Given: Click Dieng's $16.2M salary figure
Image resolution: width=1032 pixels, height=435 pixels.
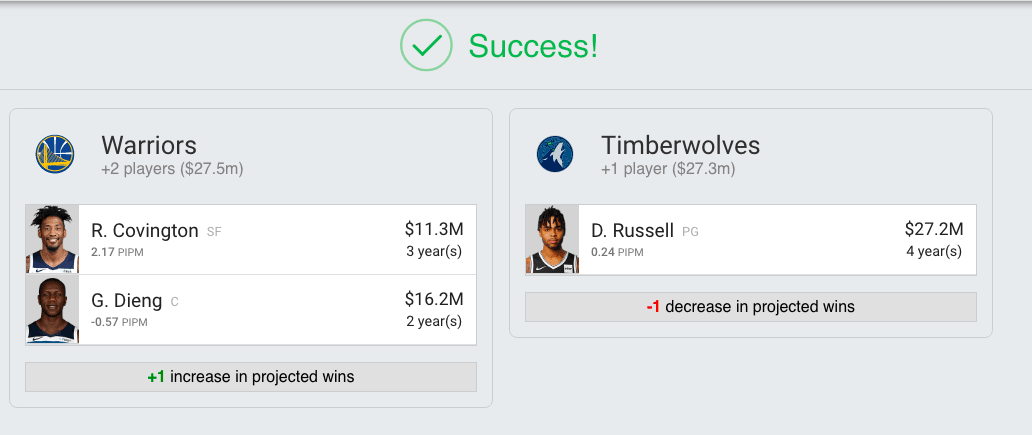Looking at the screenshot, I should pos(433,299).
